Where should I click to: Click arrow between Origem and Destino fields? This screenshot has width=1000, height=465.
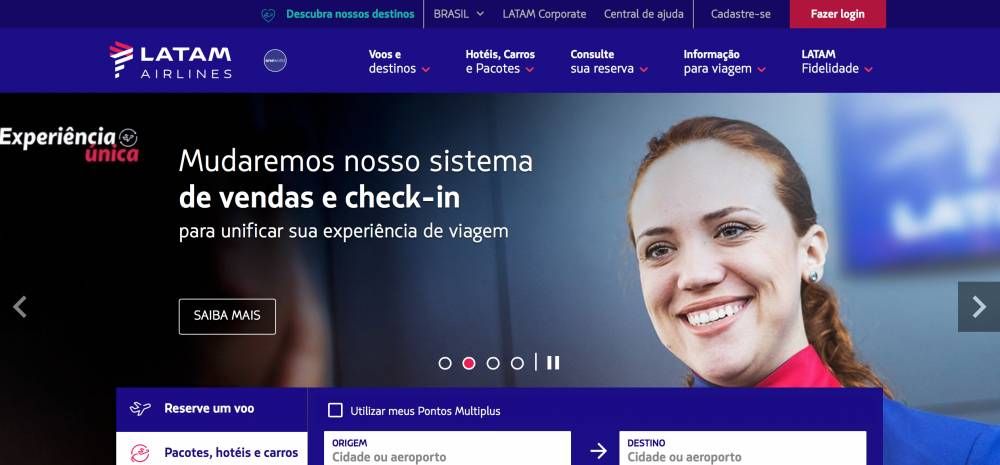click(x=598, y=452)
